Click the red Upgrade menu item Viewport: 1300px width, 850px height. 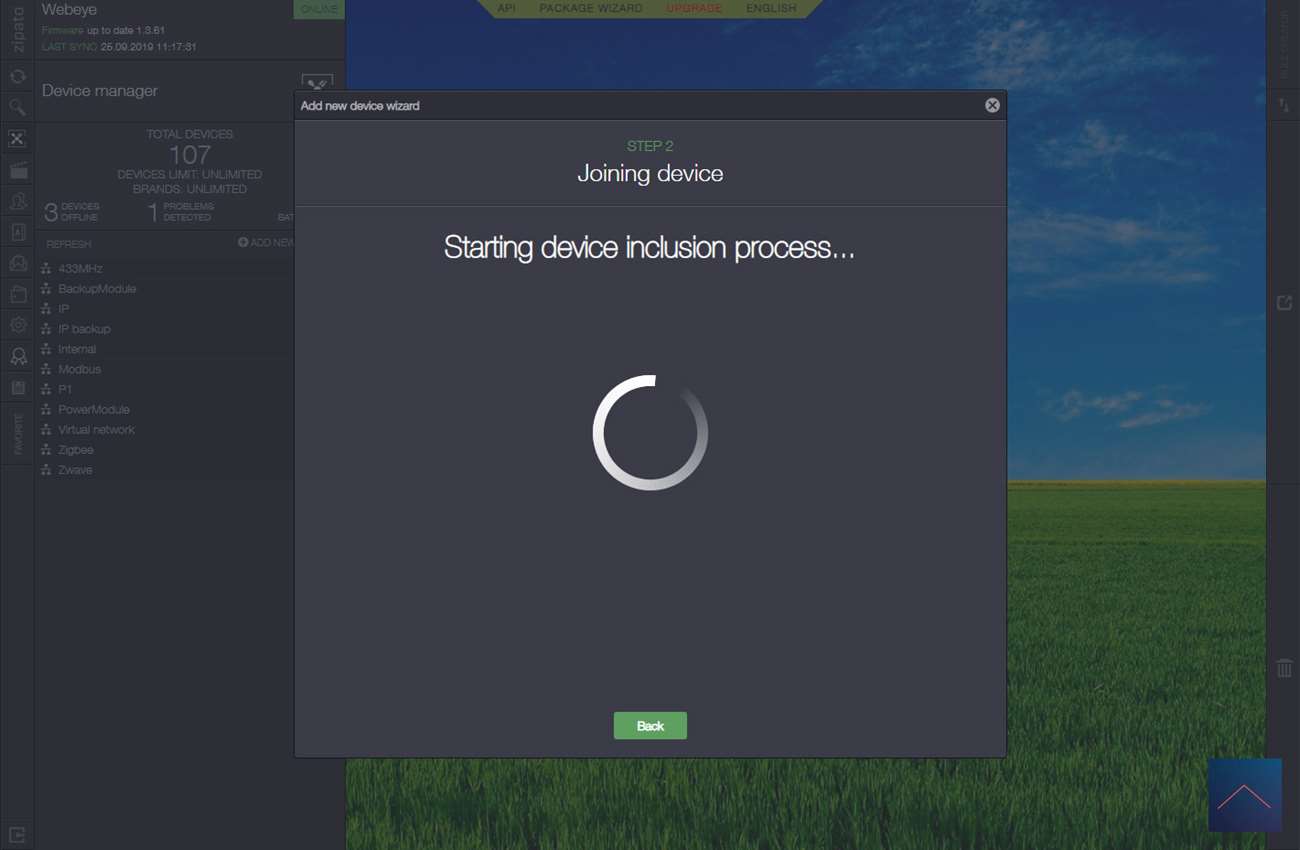(x=693, y=8)
